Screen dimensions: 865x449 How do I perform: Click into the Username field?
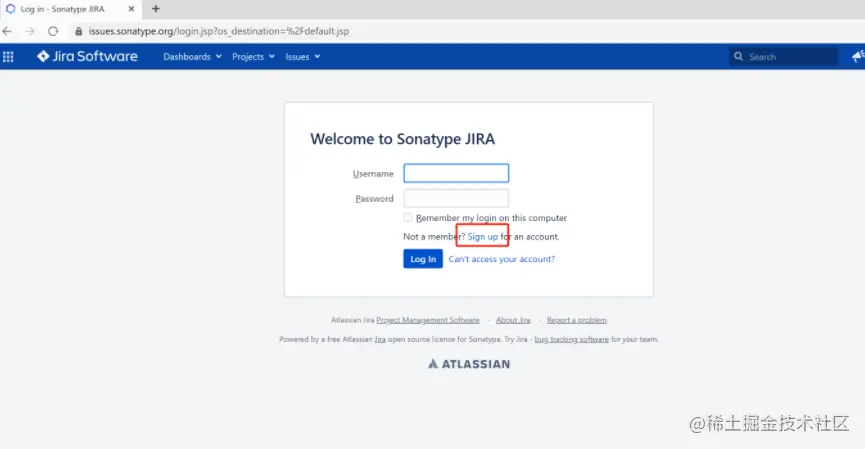pyautogui.click(x=456, y=173)
